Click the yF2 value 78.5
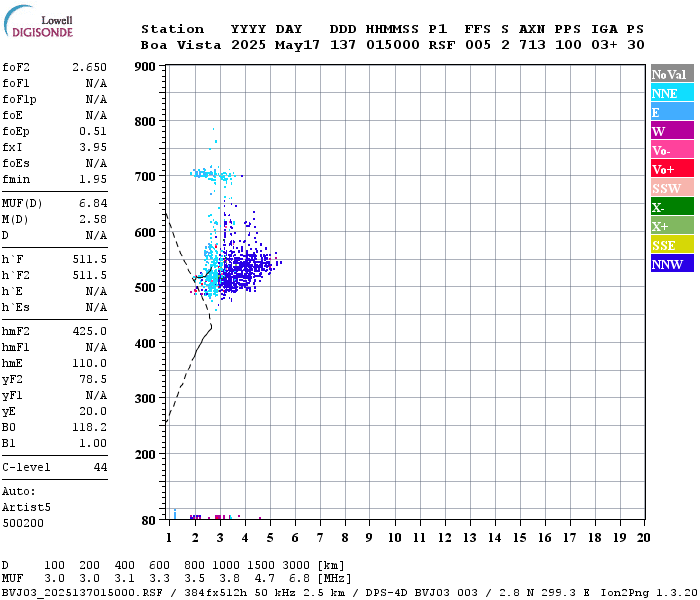The width and height of the screenshot is (700, 600). (93, 379)
